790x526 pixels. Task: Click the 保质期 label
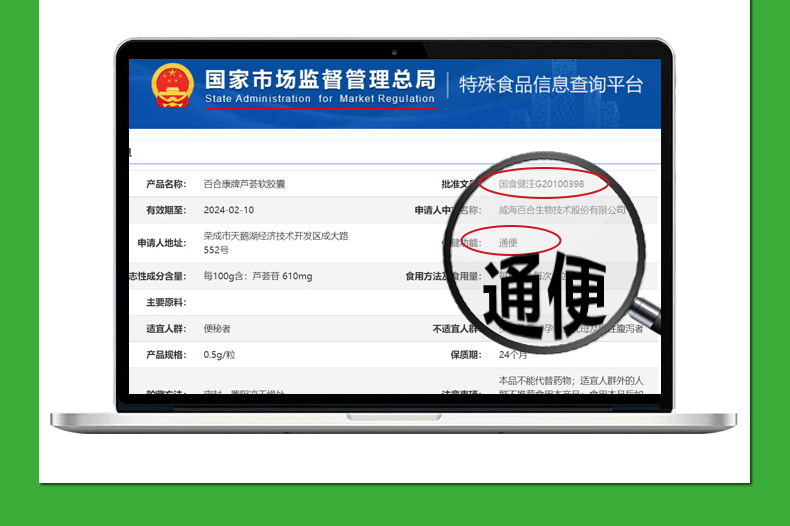click(466, 355)
